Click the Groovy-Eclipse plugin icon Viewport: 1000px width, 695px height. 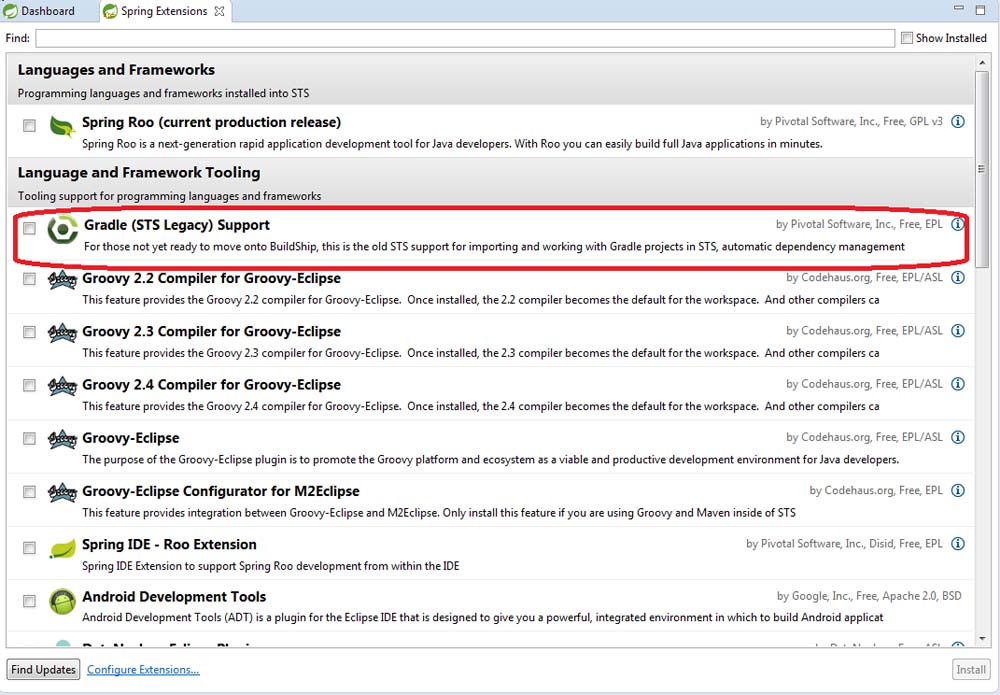62,439
